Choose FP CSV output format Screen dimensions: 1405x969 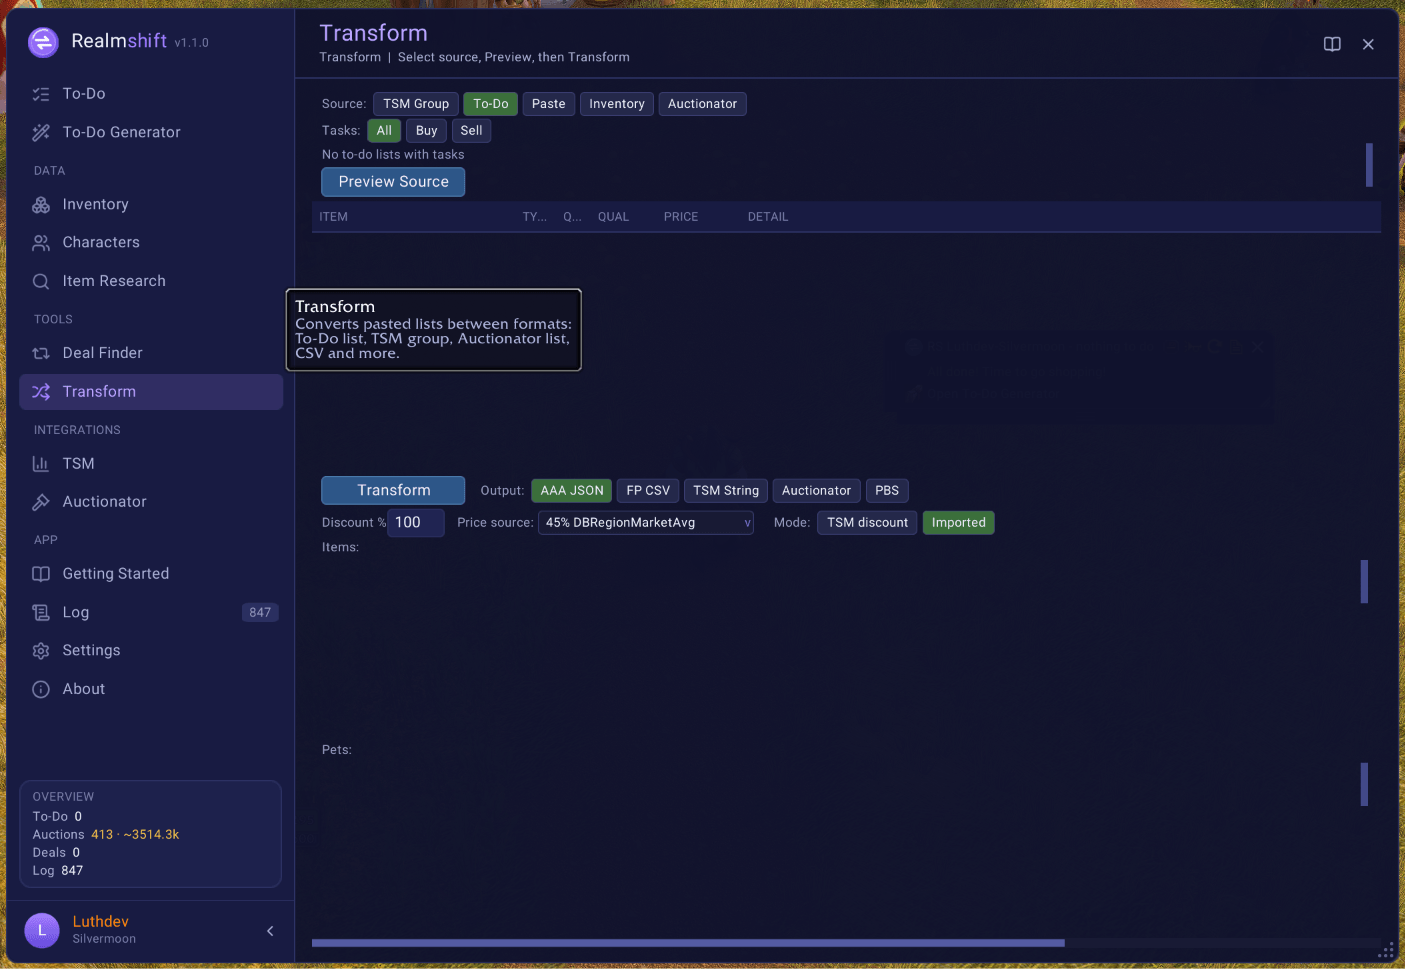pos(648,491)
